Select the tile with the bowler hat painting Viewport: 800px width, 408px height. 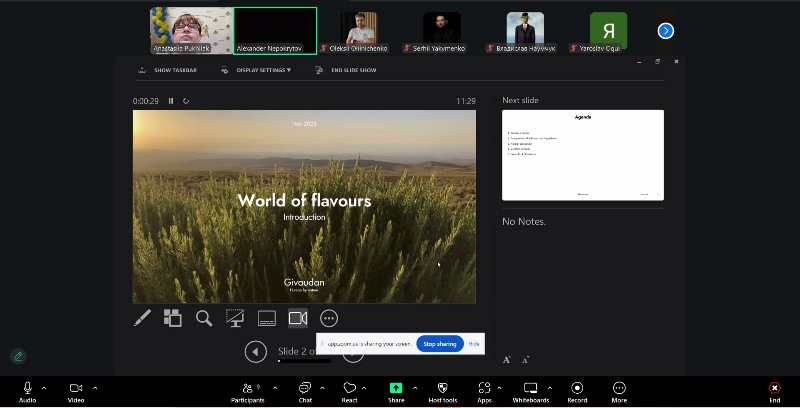525,31
